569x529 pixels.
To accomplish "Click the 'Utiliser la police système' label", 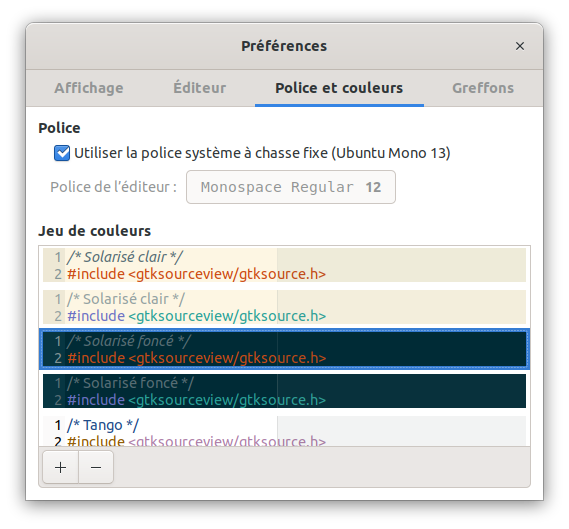I will [262, 153].
